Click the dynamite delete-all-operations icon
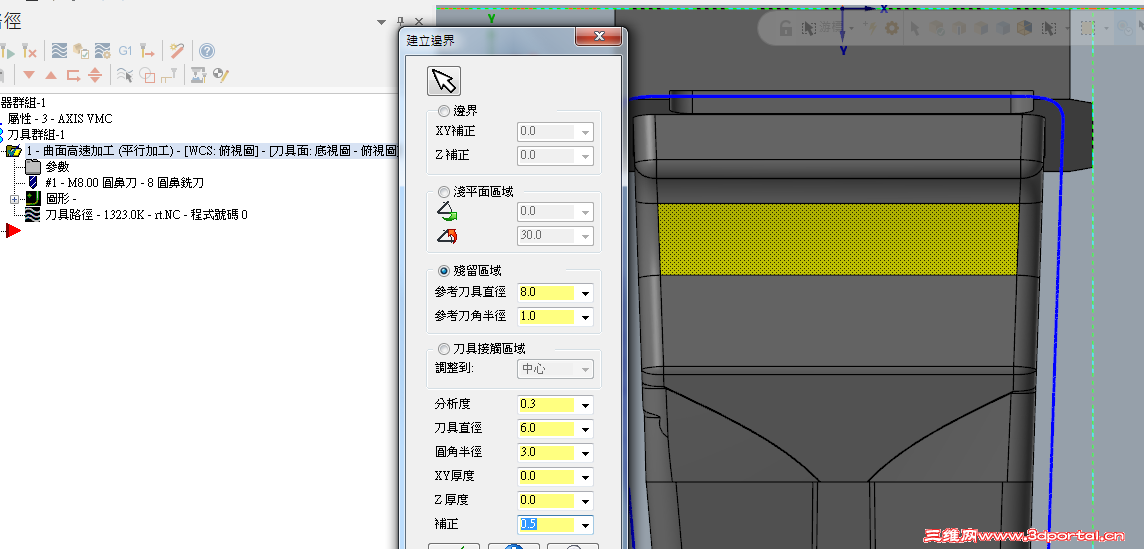1144x549 pixels. pos(177,50)
